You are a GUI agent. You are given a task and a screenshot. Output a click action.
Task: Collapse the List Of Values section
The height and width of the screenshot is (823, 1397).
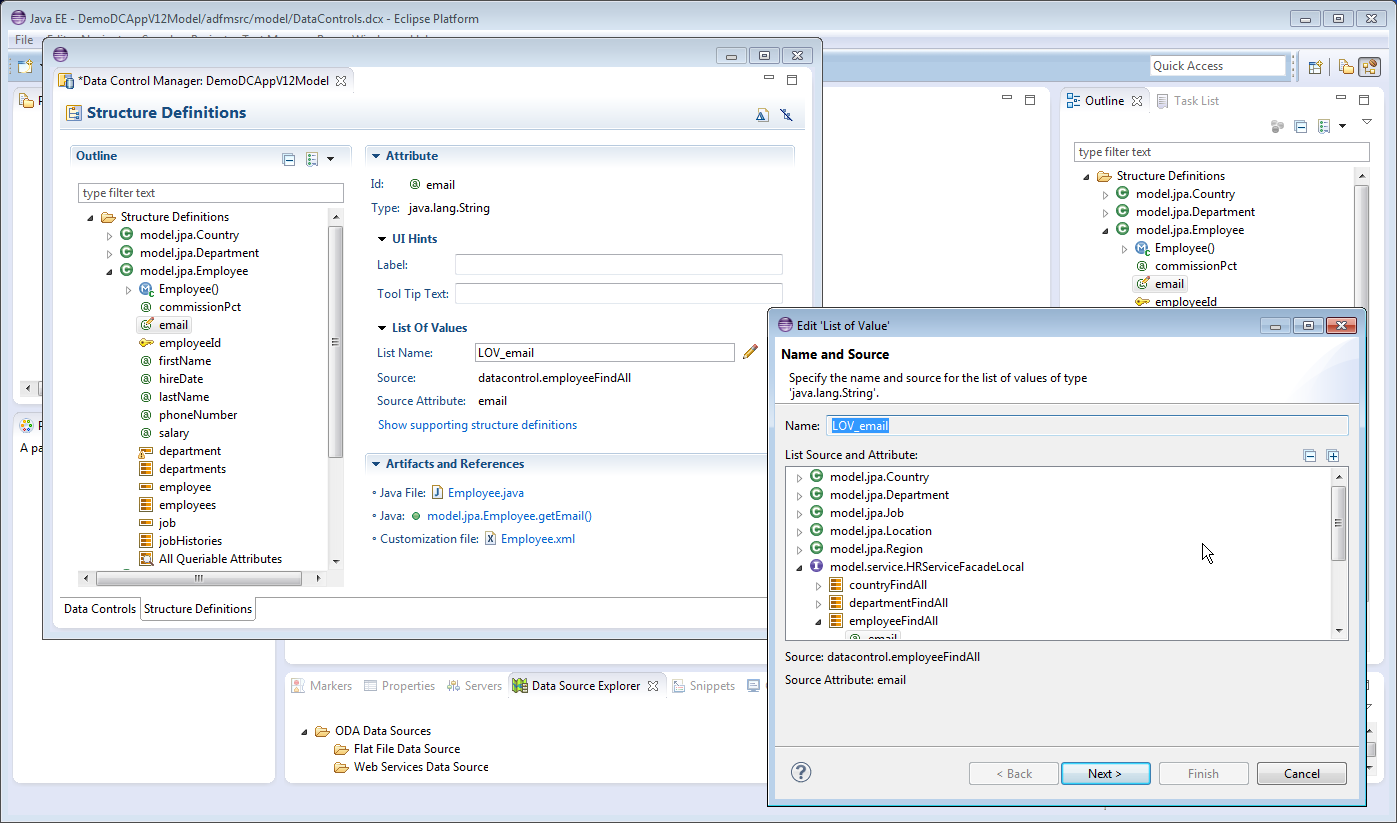[383, 328]
